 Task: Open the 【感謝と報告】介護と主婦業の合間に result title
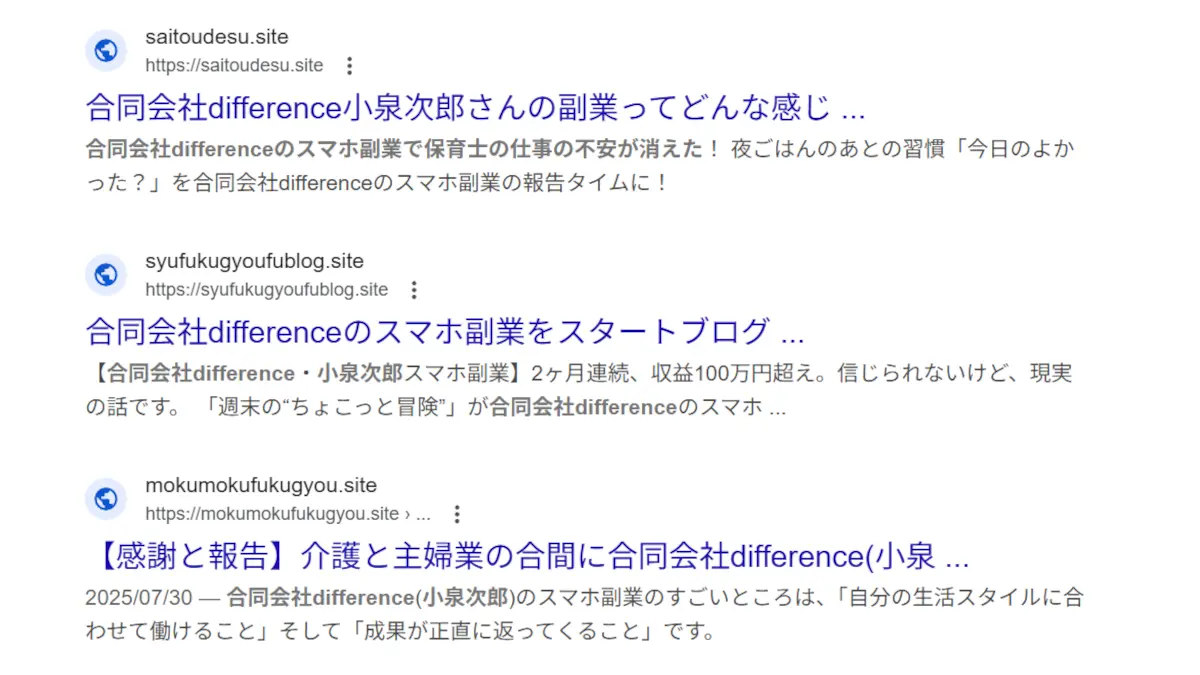[x=528, y=554]
